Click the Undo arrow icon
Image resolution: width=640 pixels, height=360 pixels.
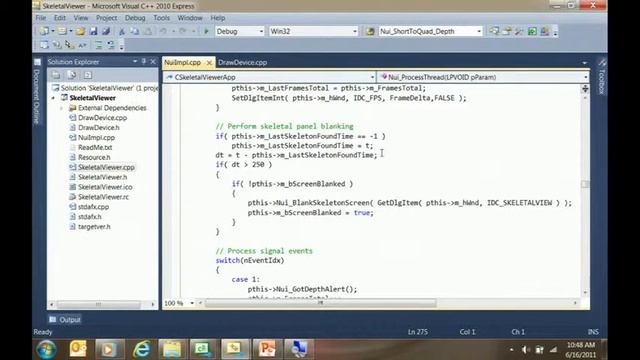[163, 31]
